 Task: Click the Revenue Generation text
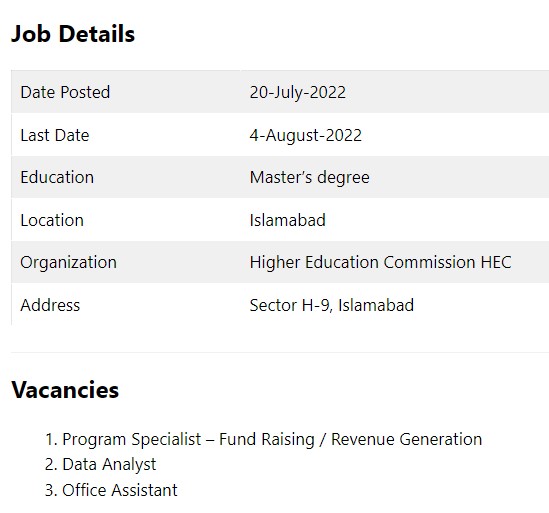tap(406, 439)
